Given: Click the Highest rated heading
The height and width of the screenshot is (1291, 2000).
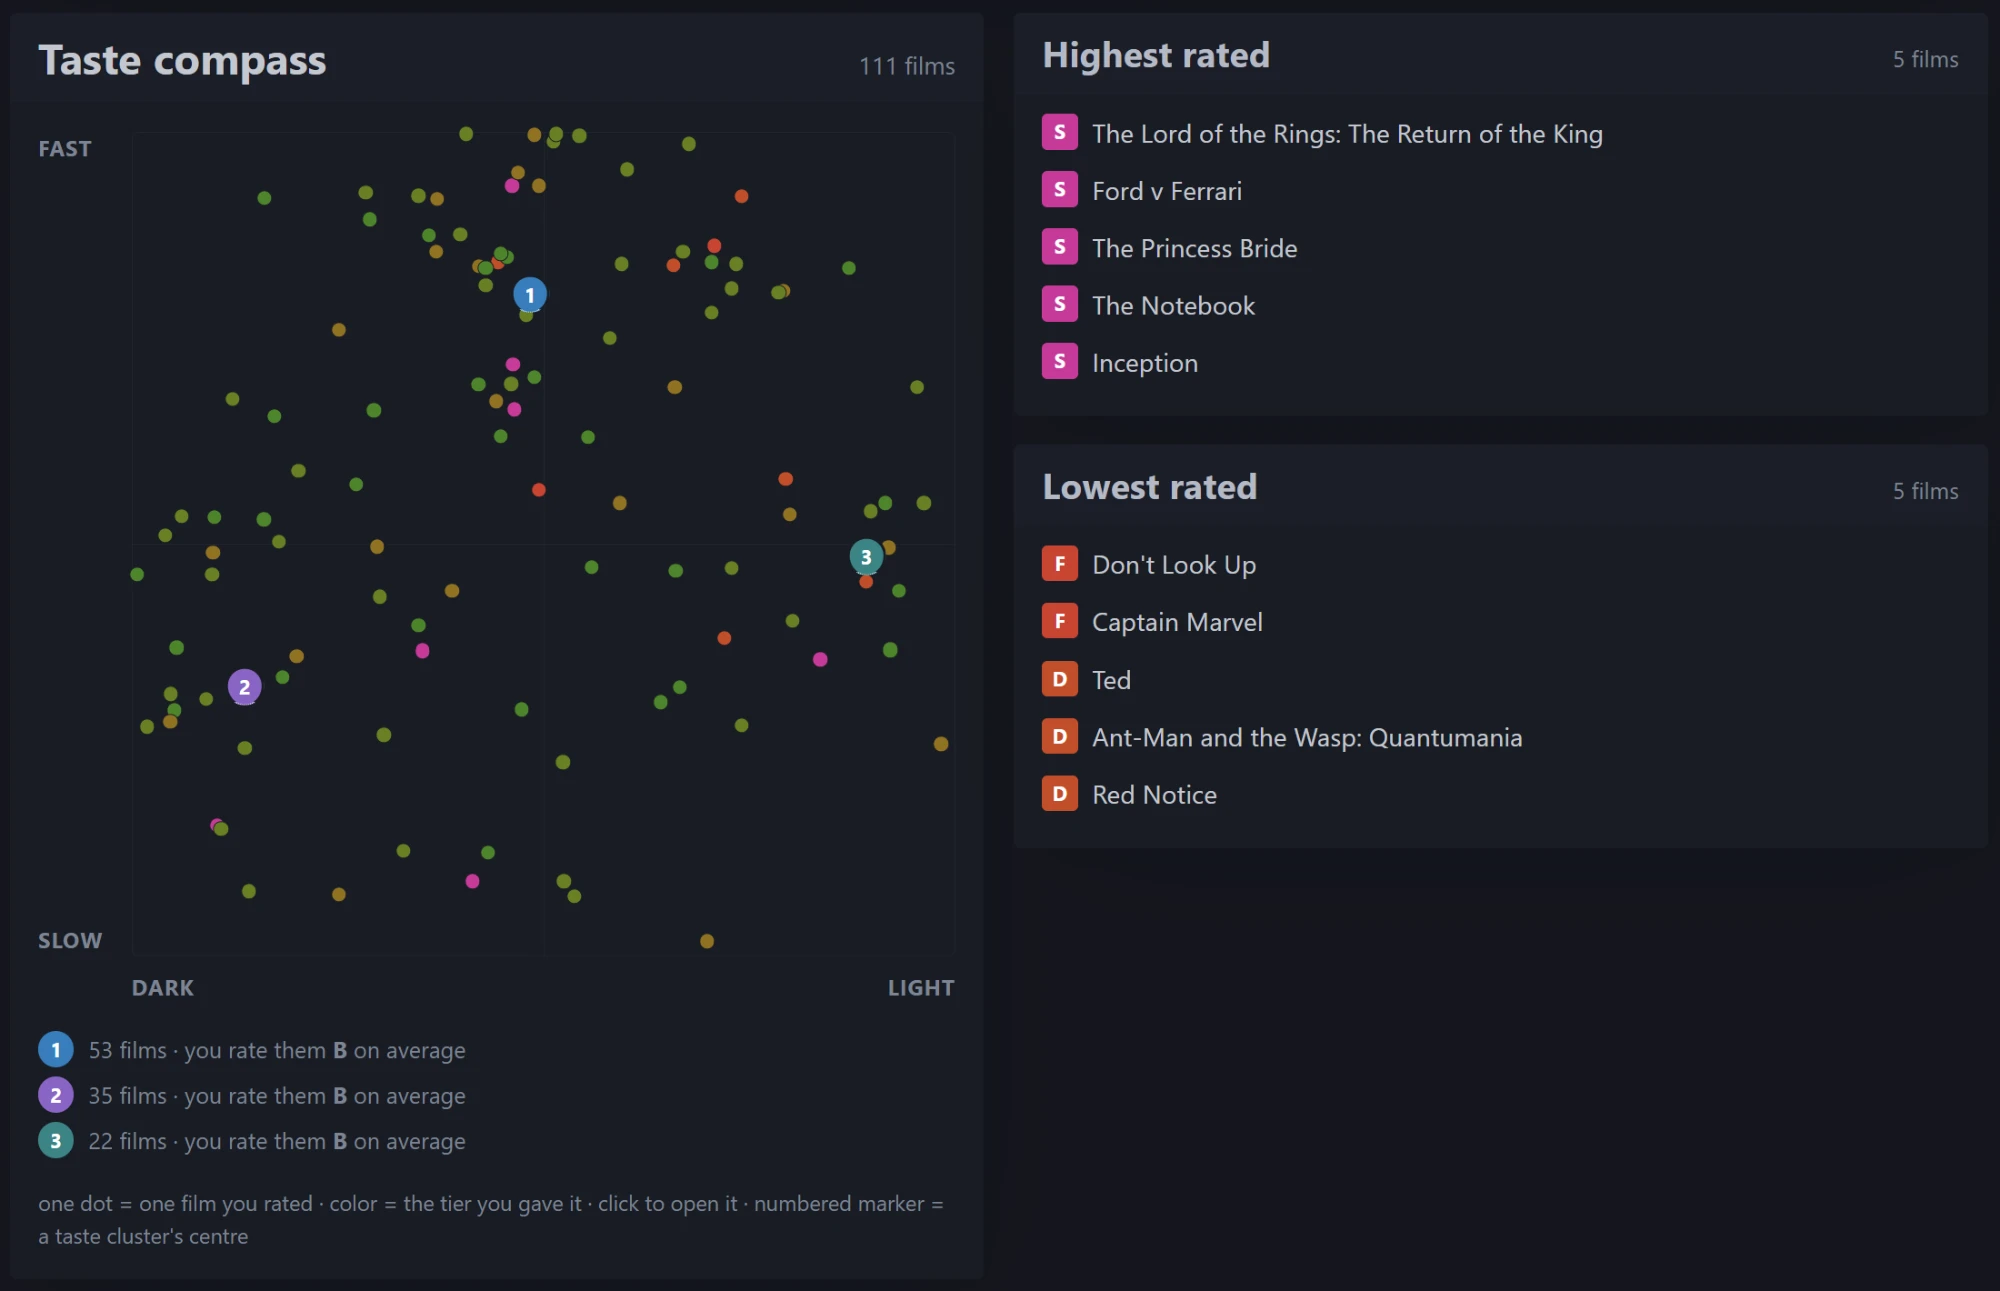Looking at the screenshot, I should coord(1156,55).
